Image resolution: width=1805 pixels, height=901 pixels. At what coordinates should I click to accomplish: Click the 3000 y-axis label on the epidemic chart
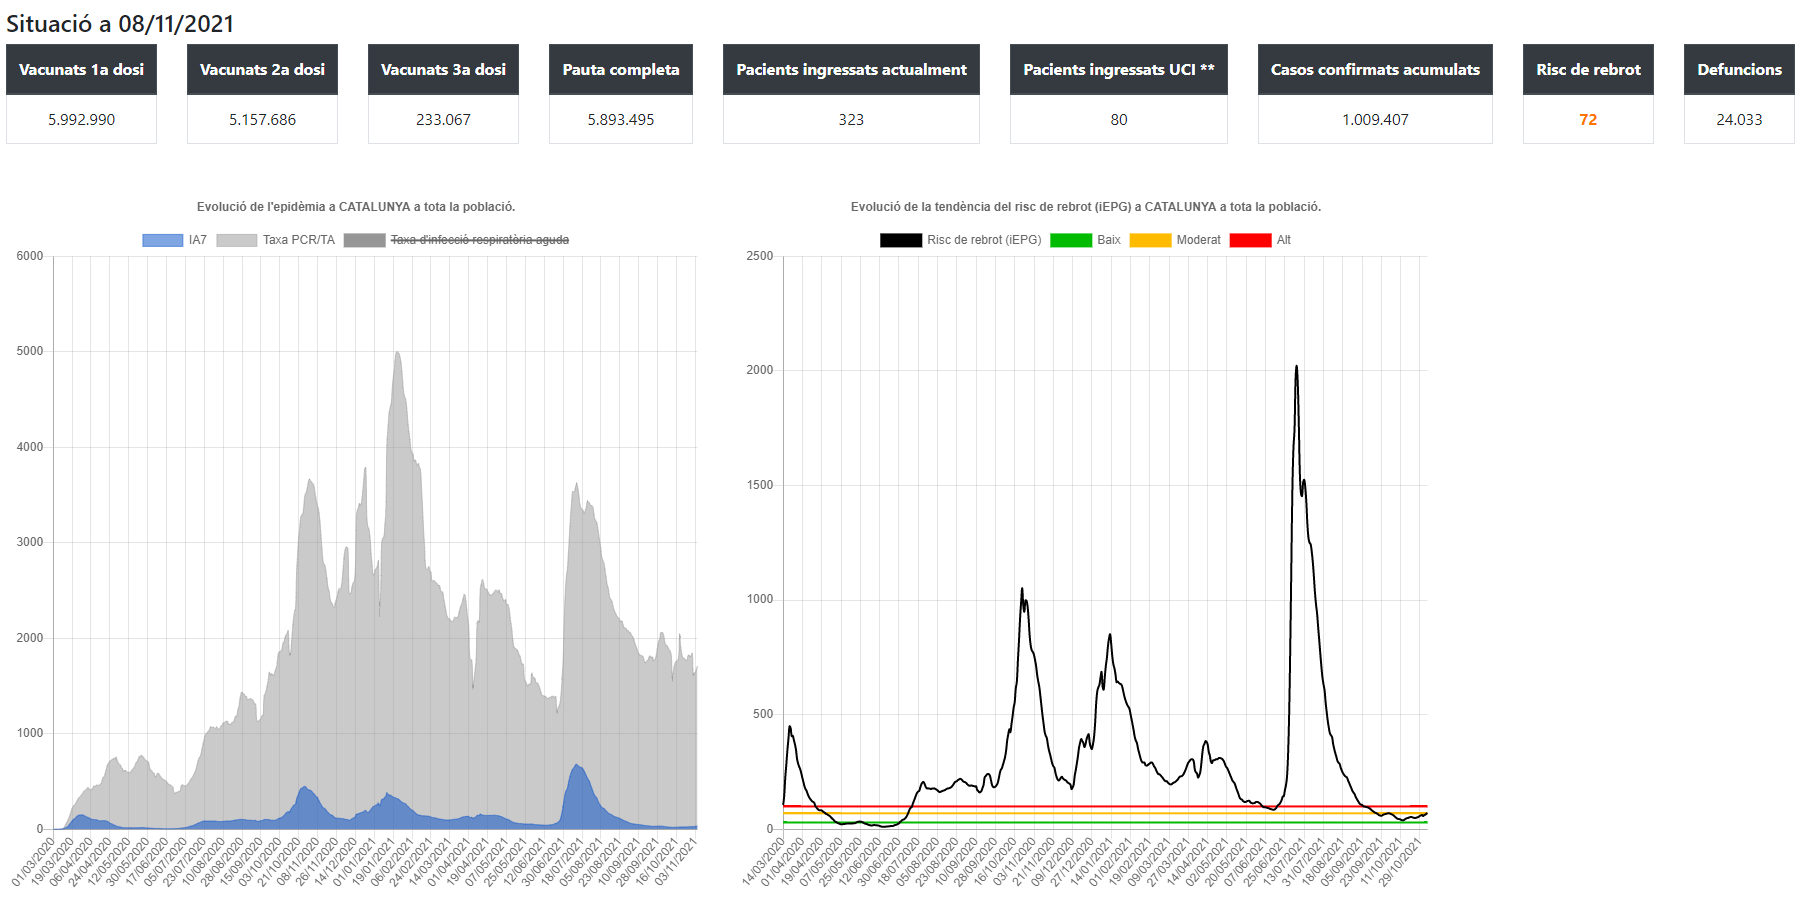tap(30, 542)
